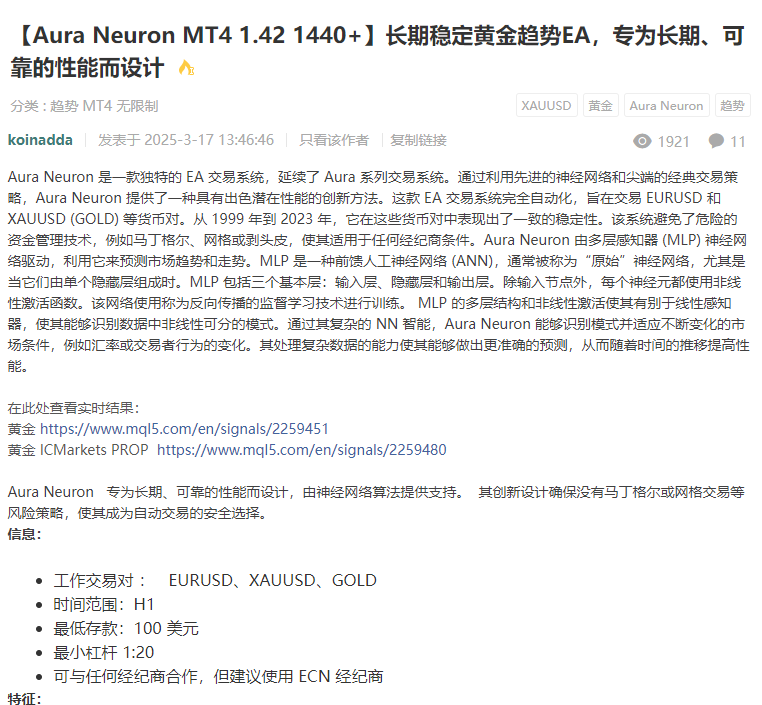The height and width of the screenshot is (705, 762).
Task: Click the post title heading
Action: coord(377,51)
